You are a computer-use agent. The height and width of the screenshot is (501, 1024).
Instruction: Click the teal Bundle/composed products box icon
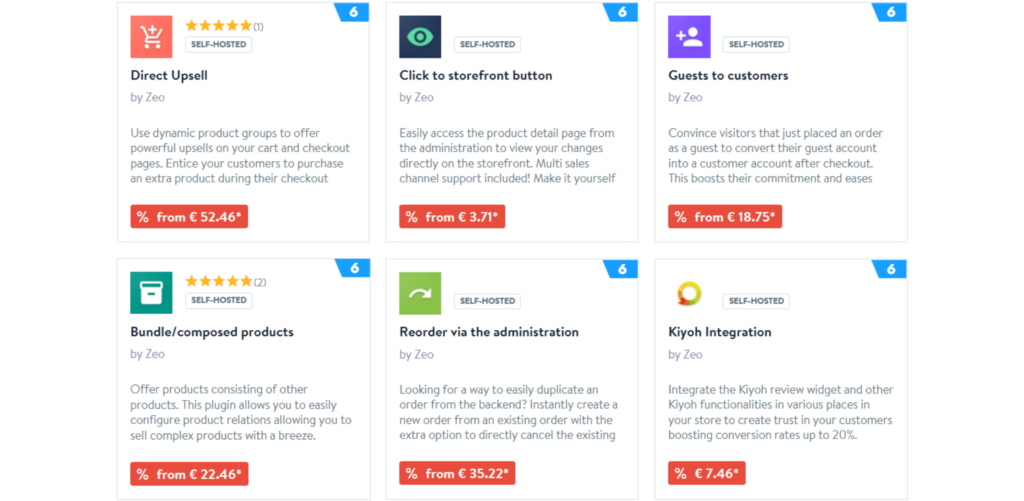tap(151, 293)
